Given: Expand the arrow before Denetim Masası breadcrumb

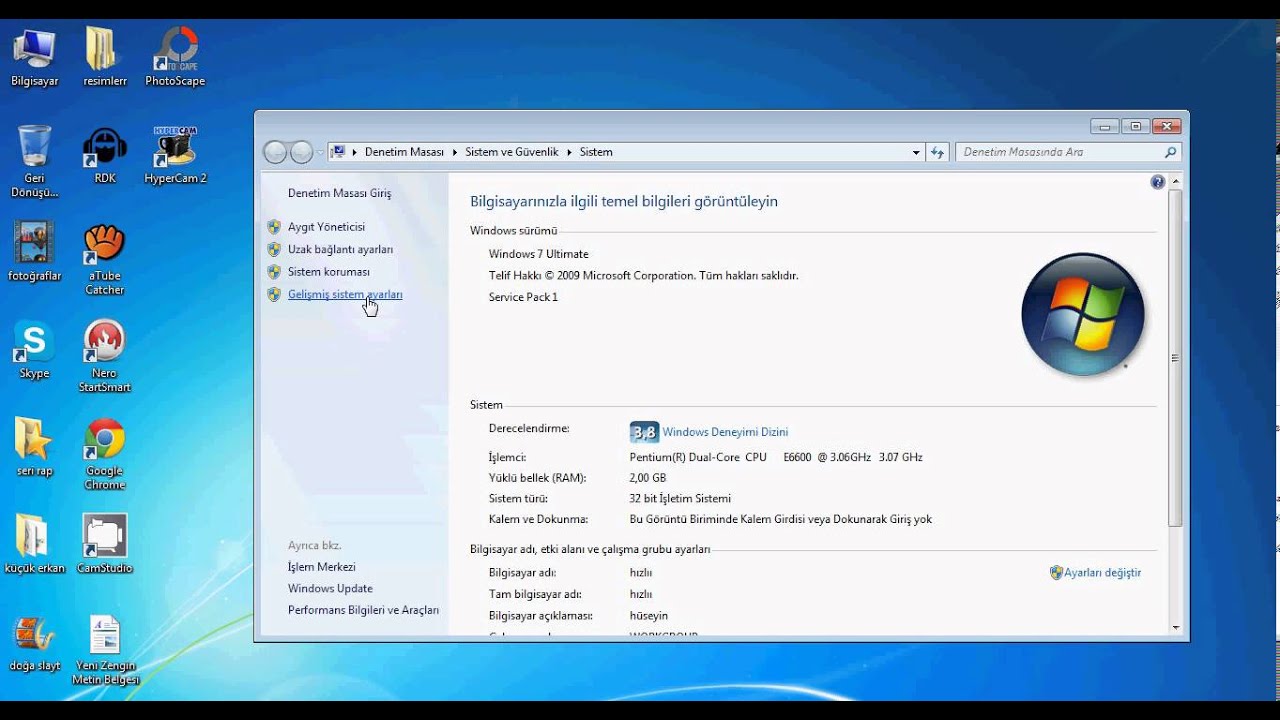Looking at the screenshot, I should [x=354, y=152].
